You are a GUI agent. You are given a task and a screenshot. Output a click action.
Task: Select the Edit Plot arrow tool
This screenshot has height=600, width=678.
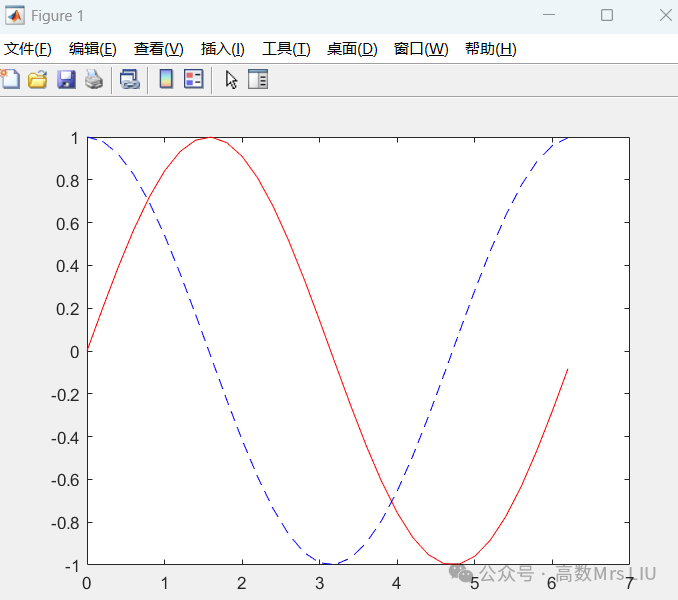point(231,80)
